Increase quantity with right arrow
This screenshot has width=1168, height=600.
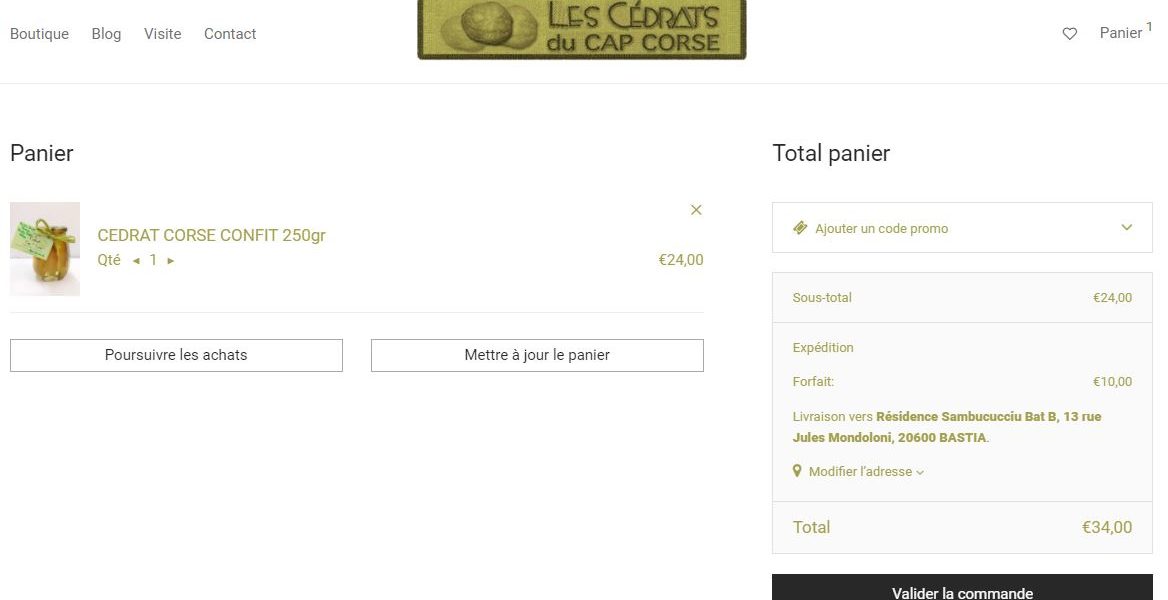tap(171, 261)
